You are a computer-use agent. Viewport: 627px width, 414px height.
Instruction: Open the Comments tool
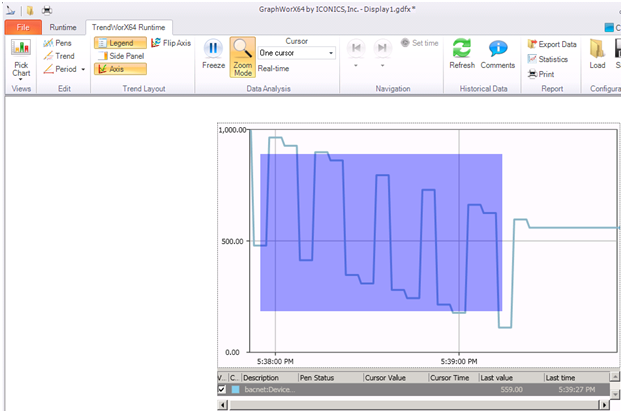click(x=497, y=55)
